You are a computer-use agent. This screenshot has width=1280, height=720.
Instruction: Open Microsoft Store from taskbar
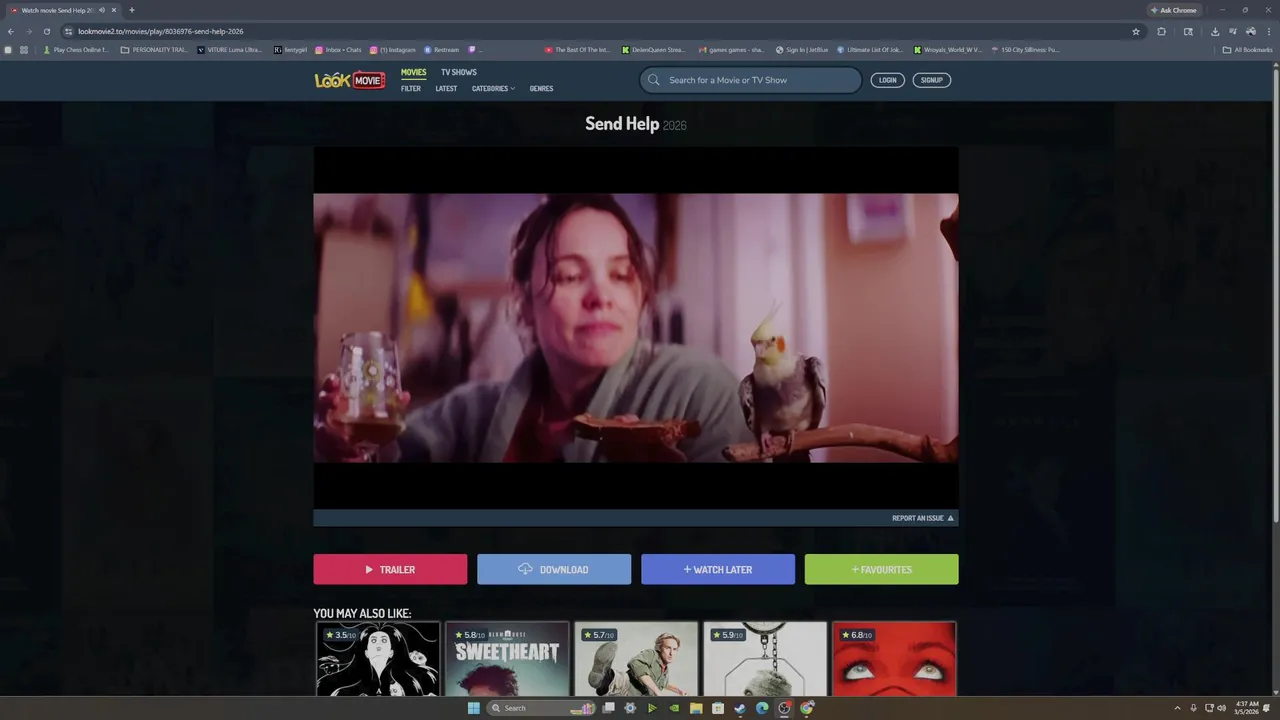coord(718,708)
